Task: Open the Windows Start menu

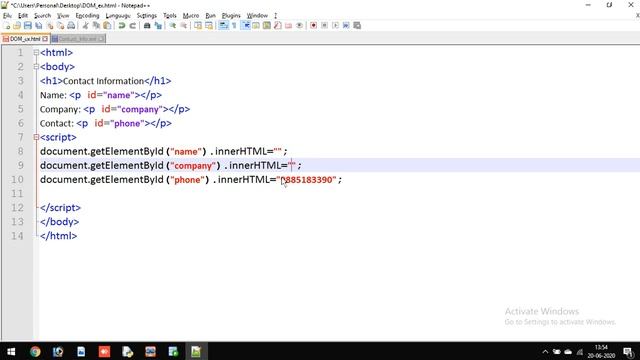Action: 11,351
